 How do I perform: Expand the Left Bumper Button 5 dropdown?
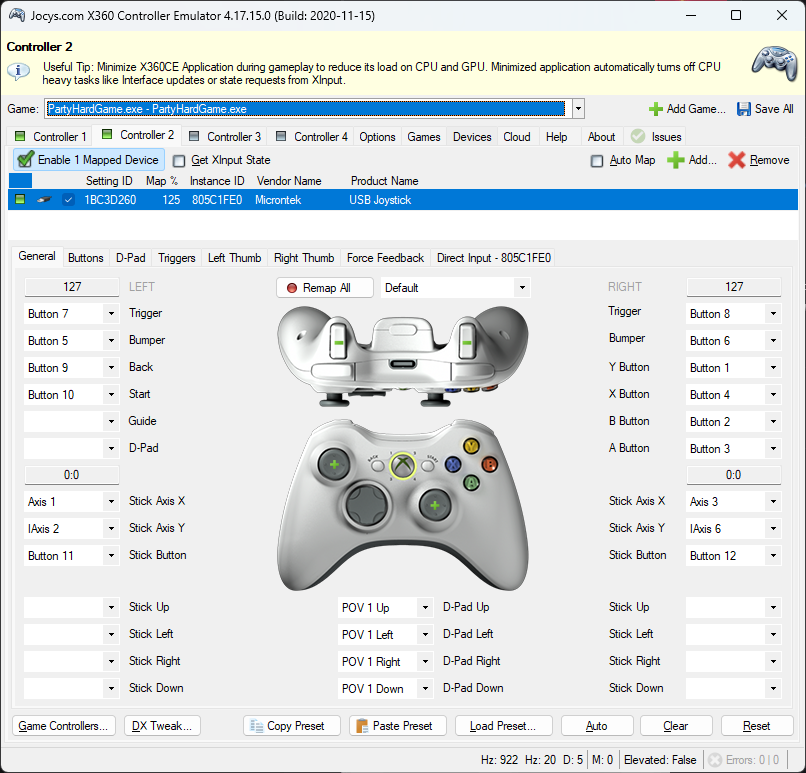[111, 341]
